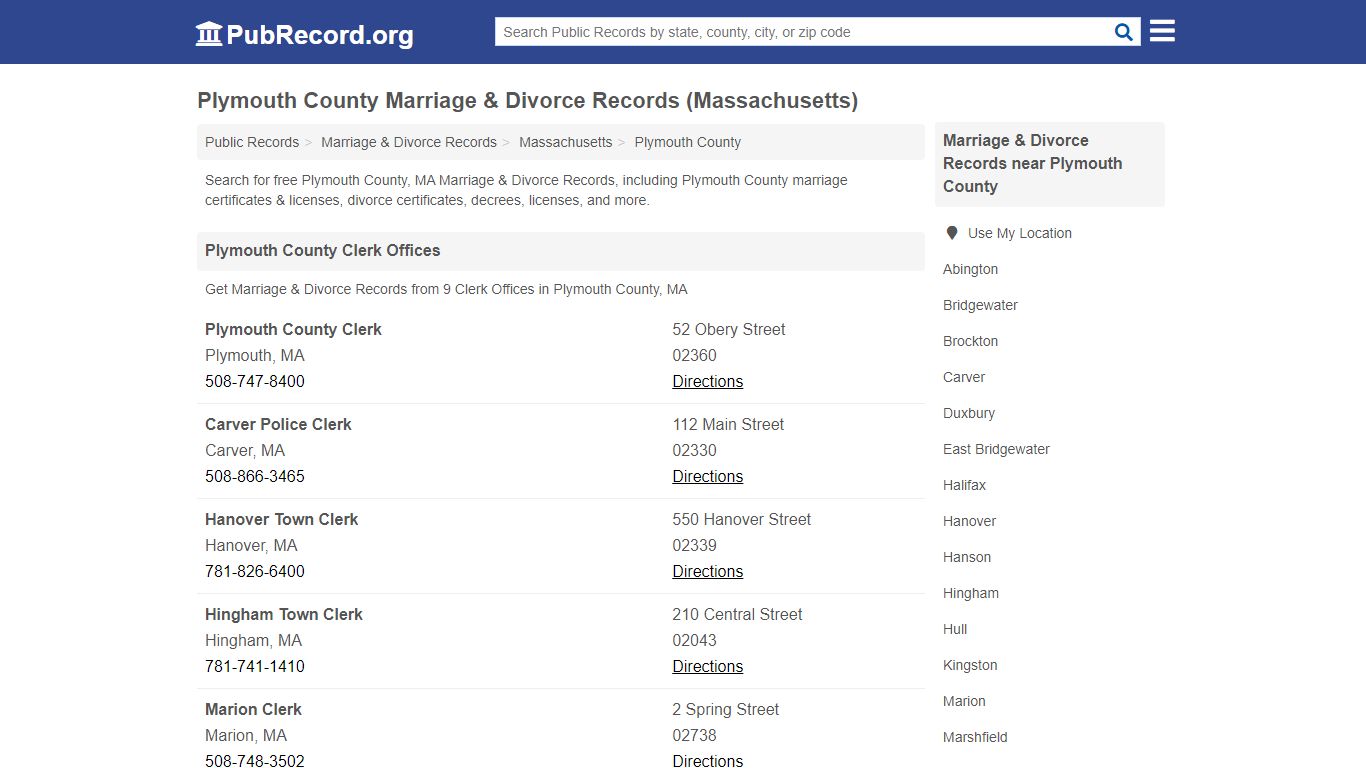Open Hull nearby records
This screenshot has width=1366, height=768.
click(955, 629)
